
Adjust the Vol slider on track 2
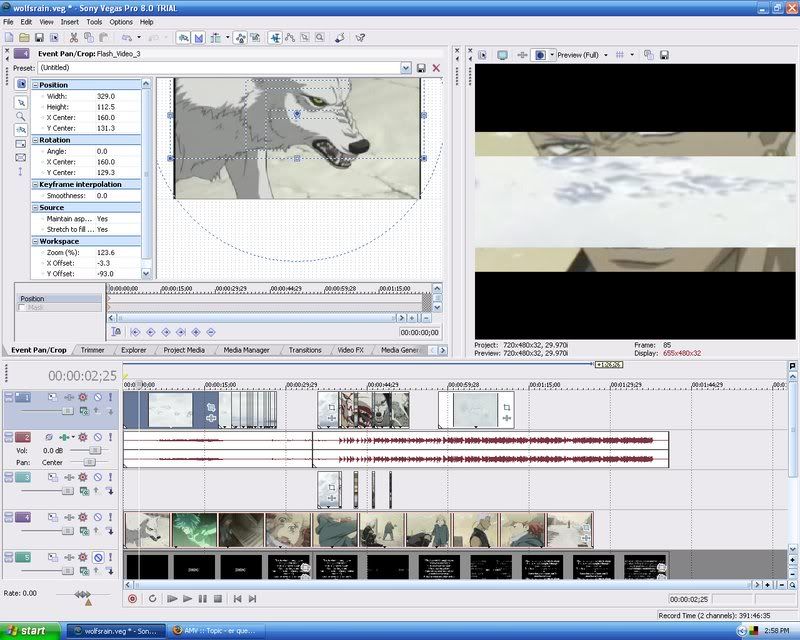point(94,450)
